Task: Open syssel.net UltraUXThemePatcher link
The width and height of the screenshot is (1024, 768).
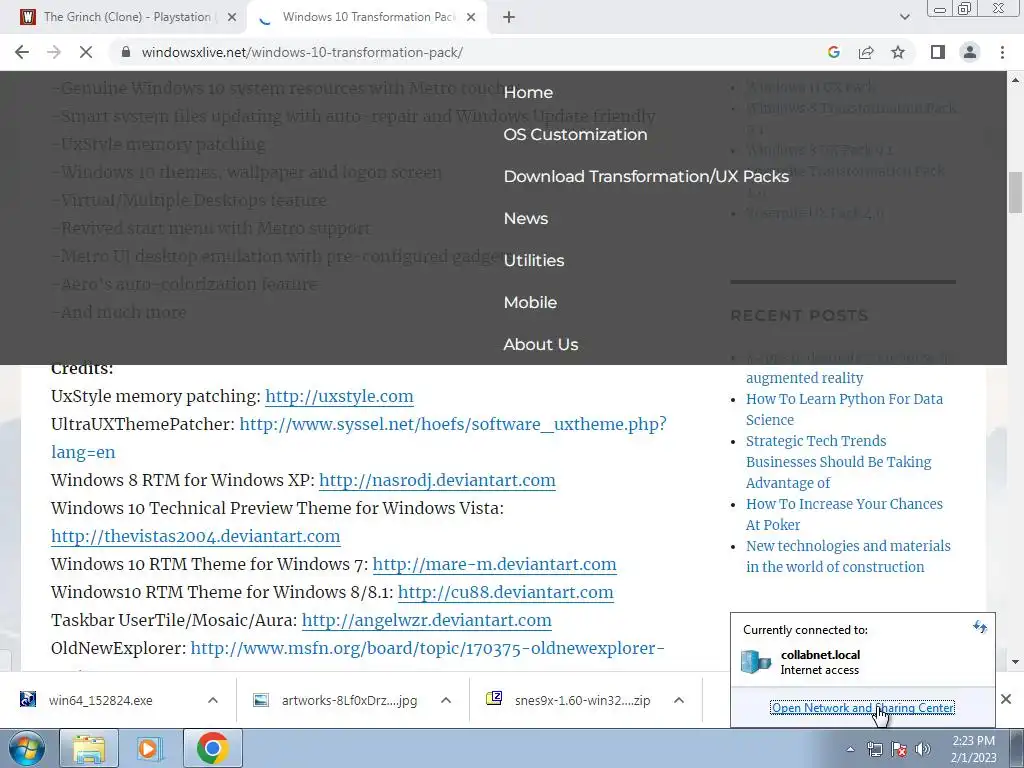Action: [x=453, y=424]
